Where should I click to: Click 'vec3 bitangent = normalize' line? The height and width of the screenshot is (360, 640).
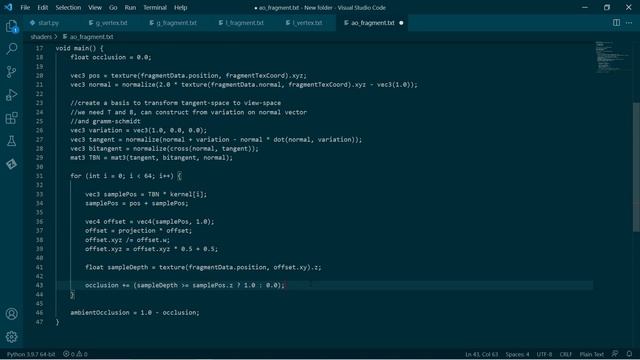coord(164,149)
